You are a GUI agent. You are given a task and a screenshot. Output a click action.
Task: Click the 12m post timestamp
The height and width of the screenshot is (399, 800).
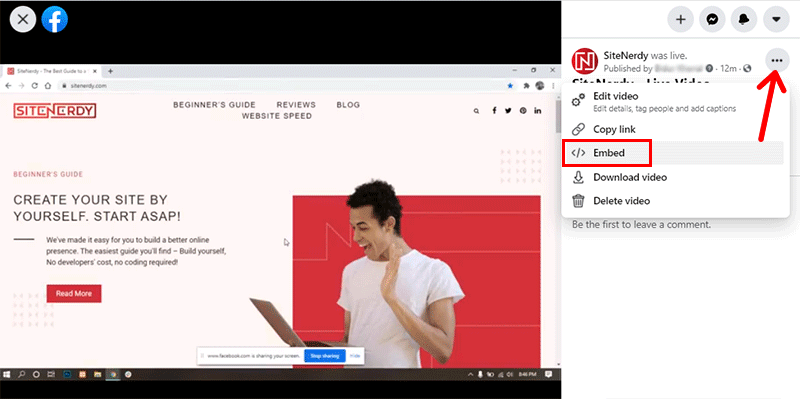[728, 68]
